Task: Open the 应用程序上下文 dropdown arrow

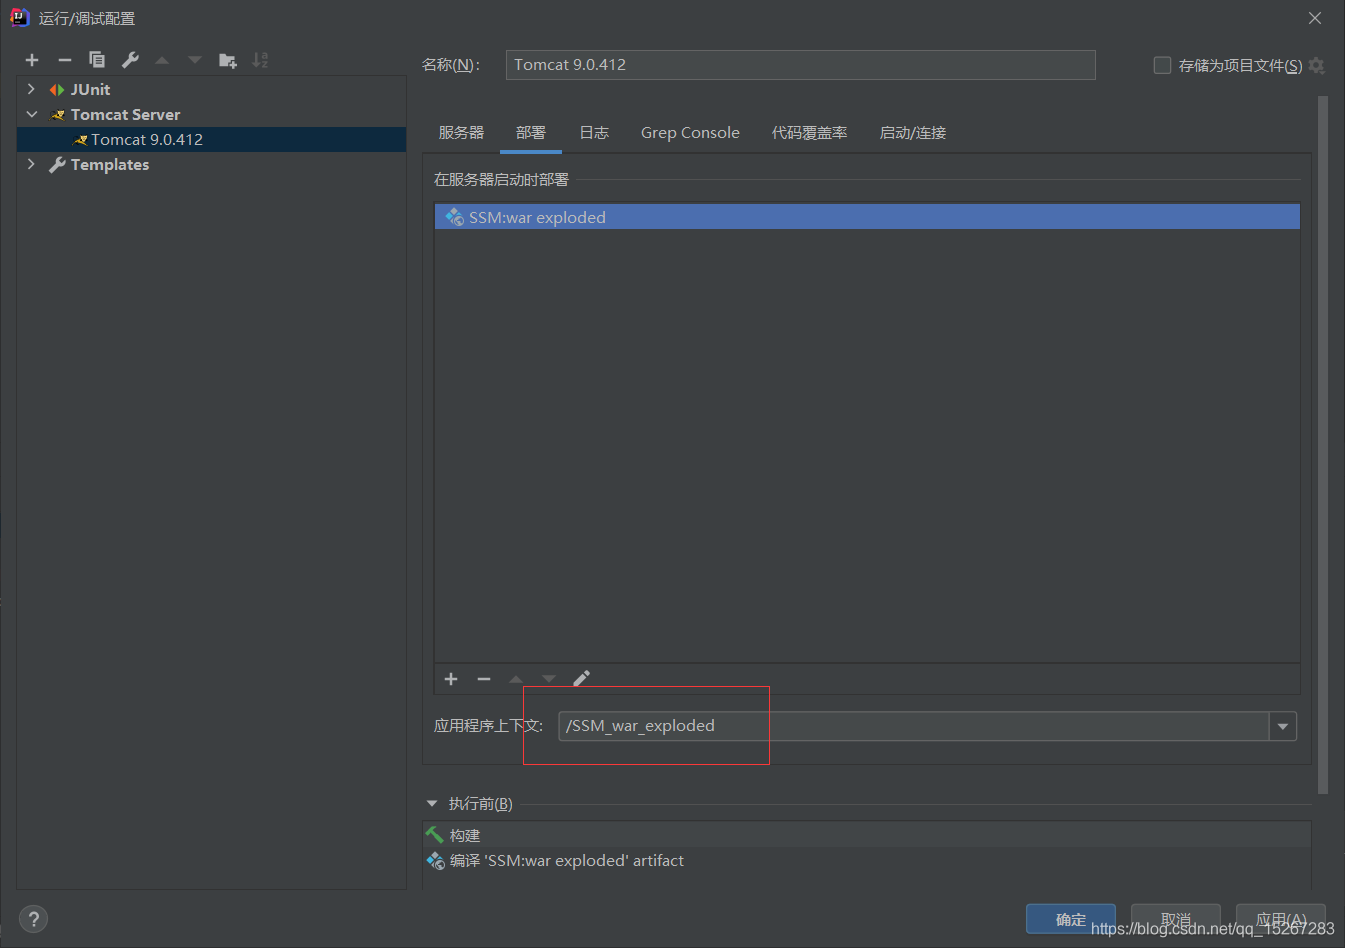Action: click(1283, 726)
